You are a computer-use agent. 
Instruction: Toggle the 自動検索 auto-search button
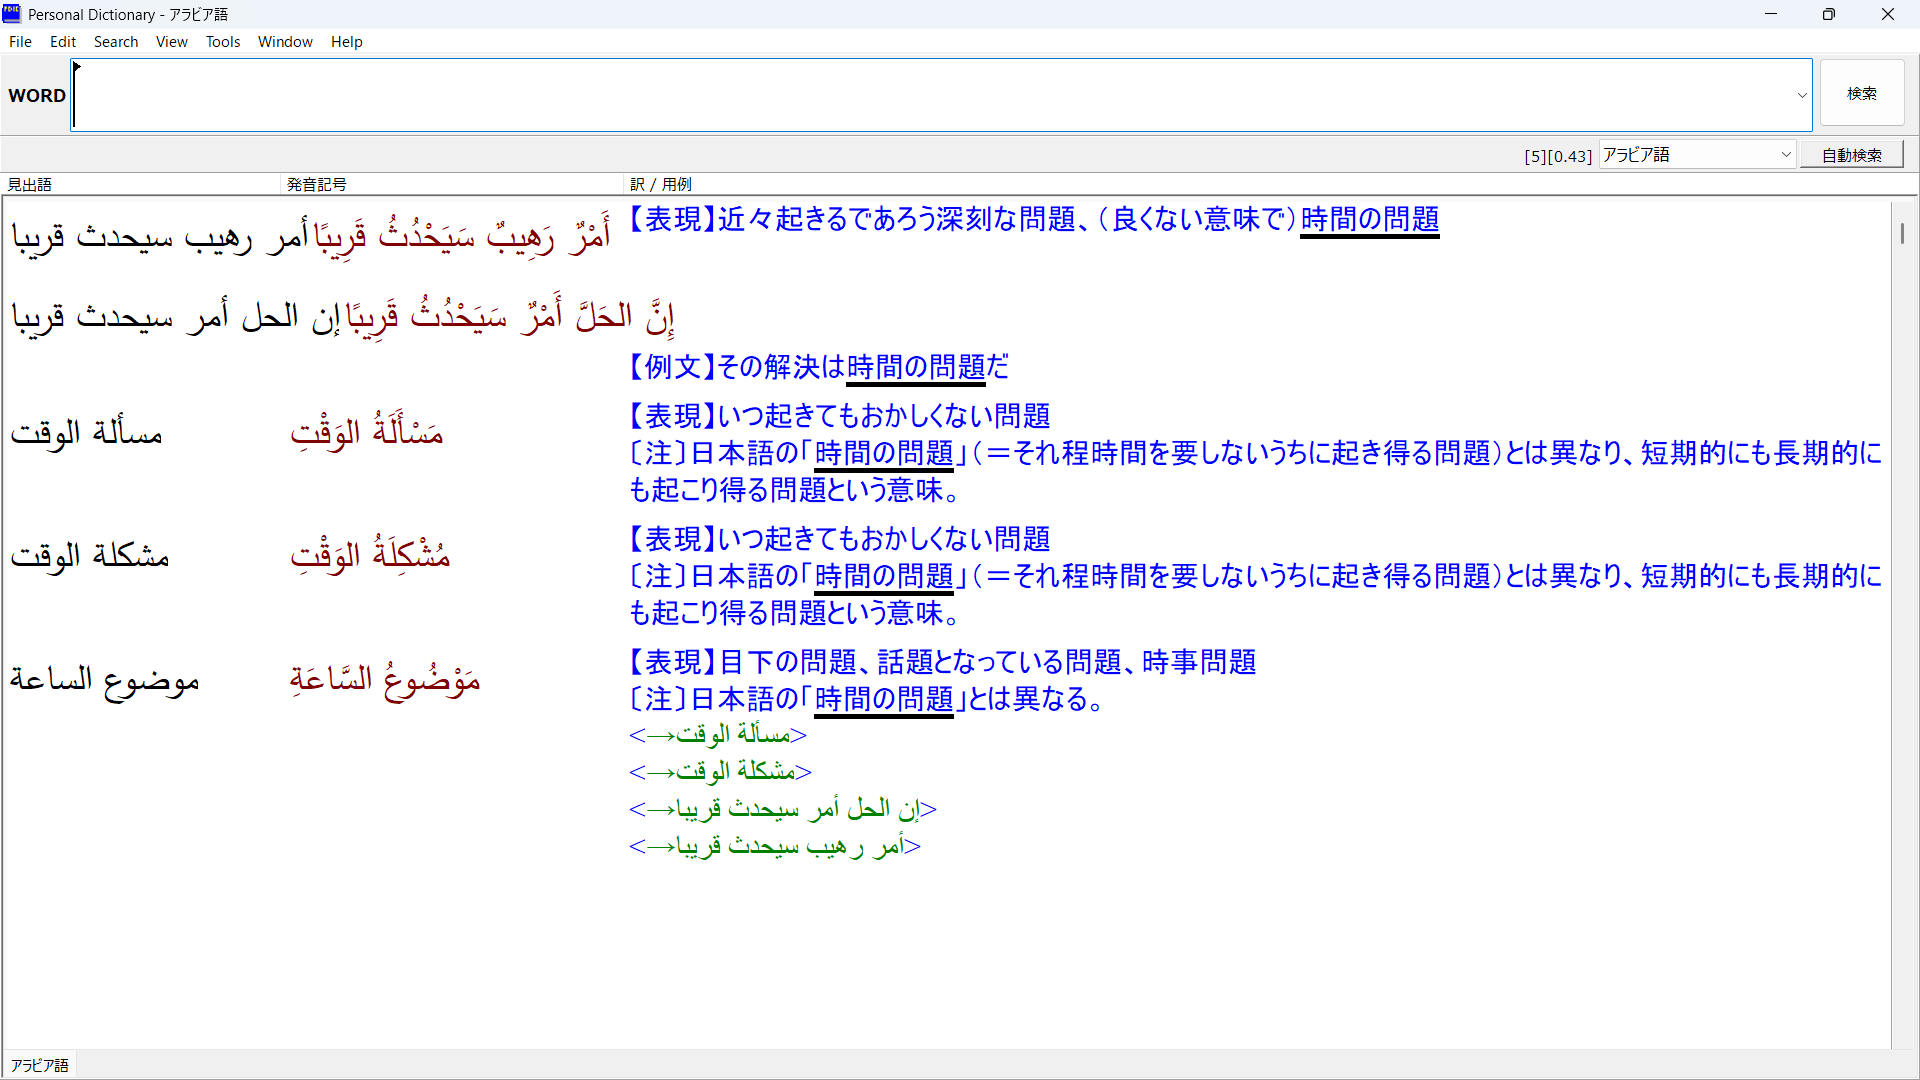pos(1851,155)
